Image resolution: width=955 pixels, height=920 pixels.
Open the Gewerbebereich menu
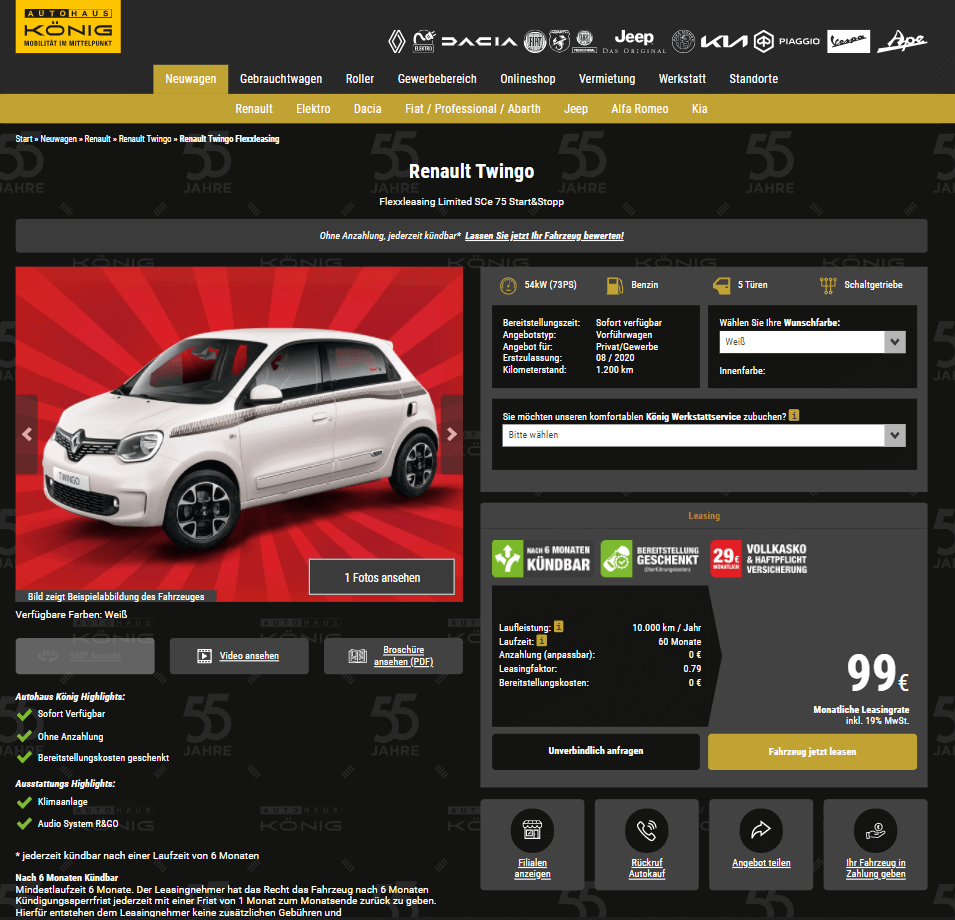point(437,79)
